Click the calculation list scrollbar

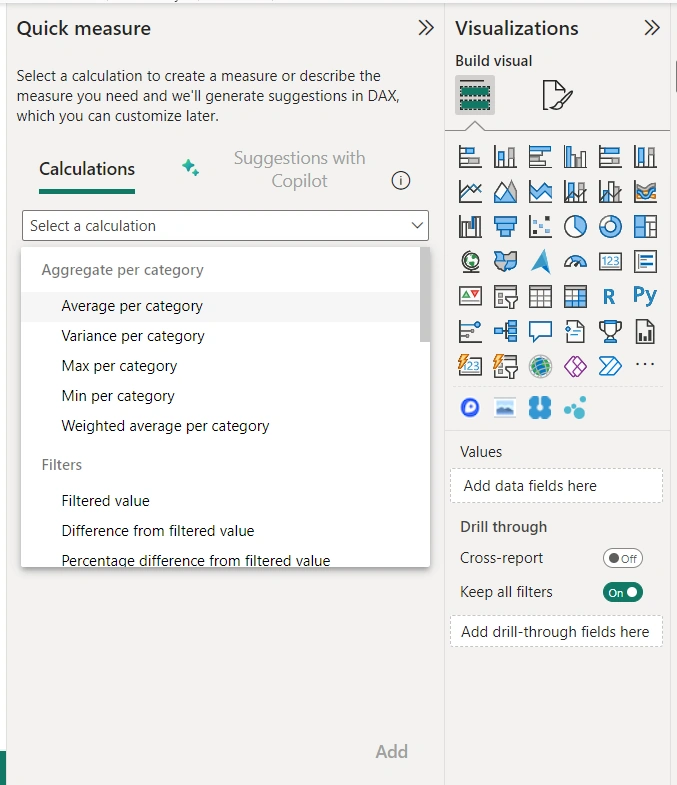[x=425, y=294]
